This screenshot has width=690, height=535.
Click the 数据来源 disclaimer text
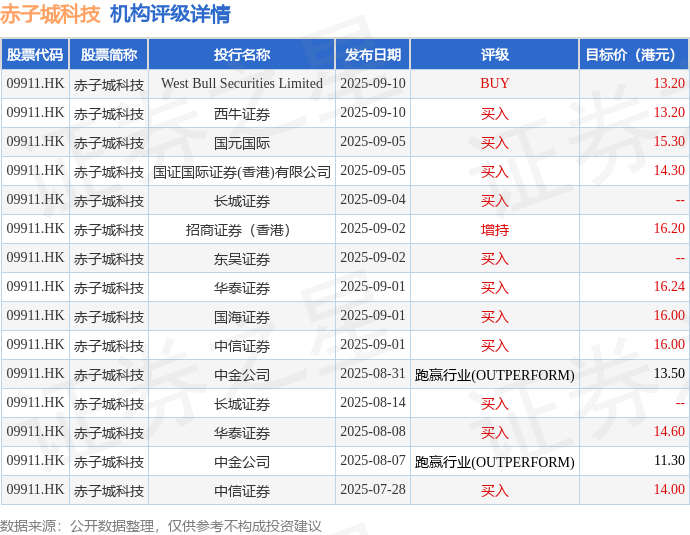(161, 526)
